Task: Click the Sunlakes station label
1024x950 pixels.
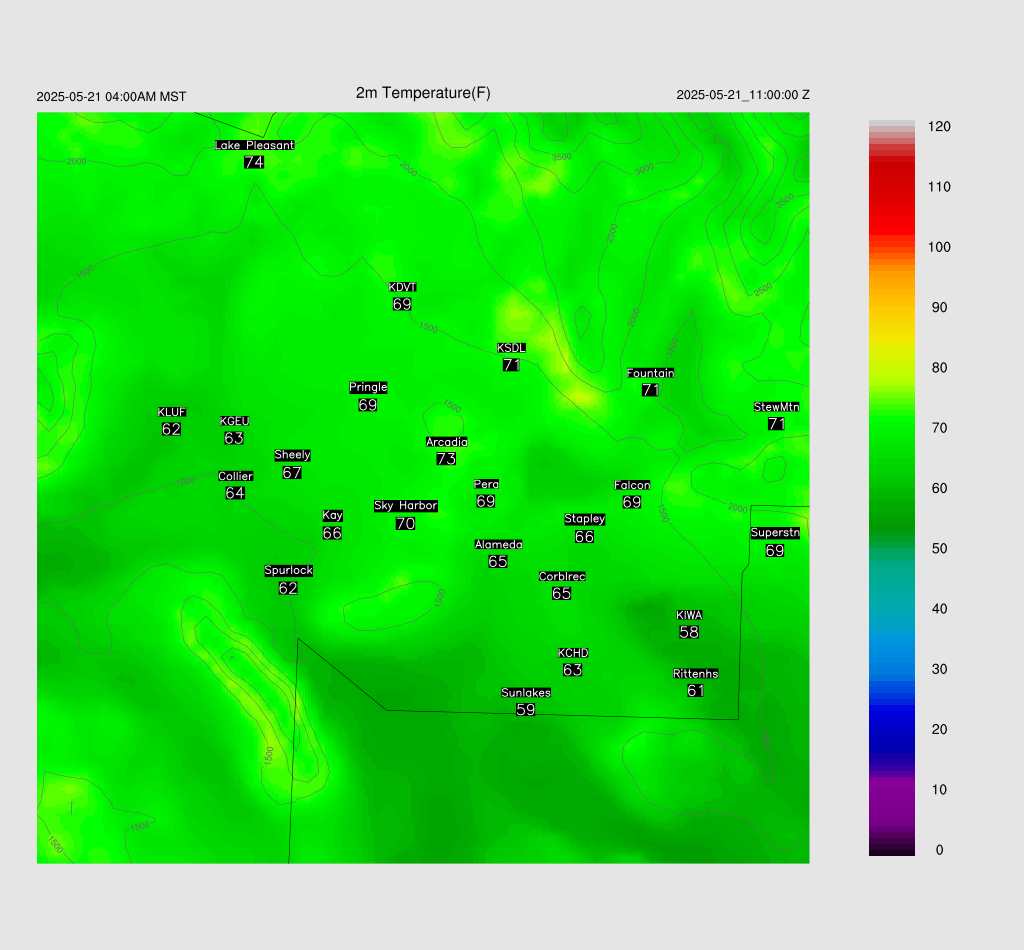Action: pyautogui.click(x=526, y=693)
